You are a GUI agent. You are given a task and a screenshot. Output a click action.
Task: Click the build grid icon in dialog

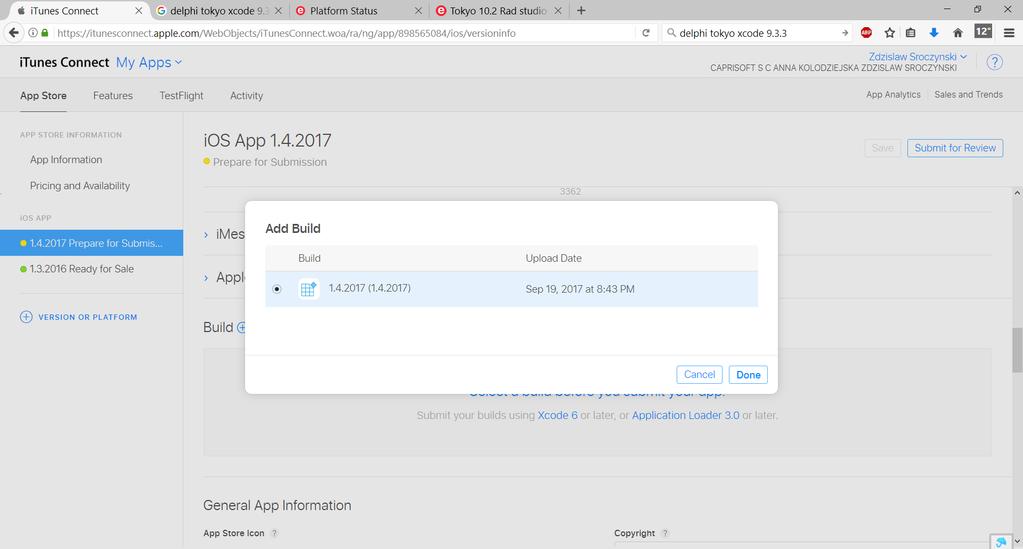point(308,289)
